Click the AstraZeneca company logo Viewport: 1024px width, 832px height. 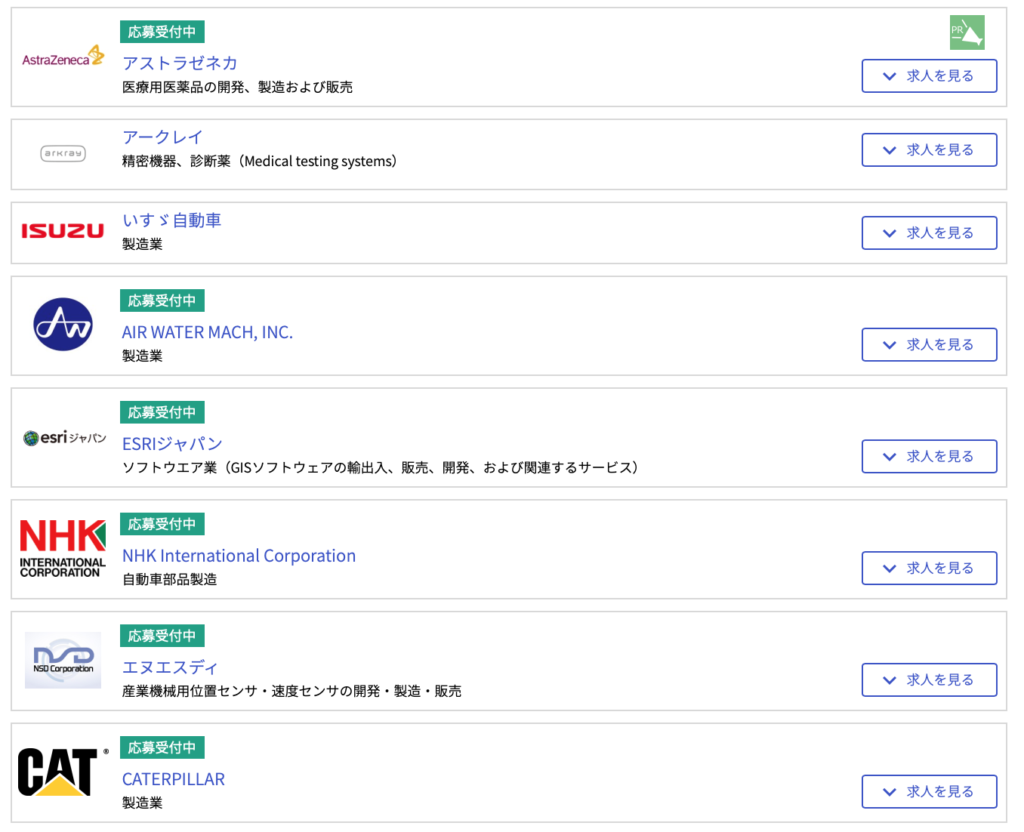tap(63, 57)
